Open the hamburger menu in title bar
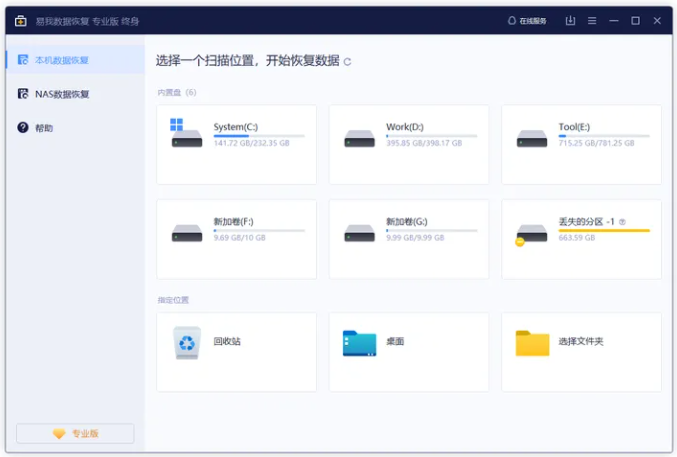 point(592,20)
